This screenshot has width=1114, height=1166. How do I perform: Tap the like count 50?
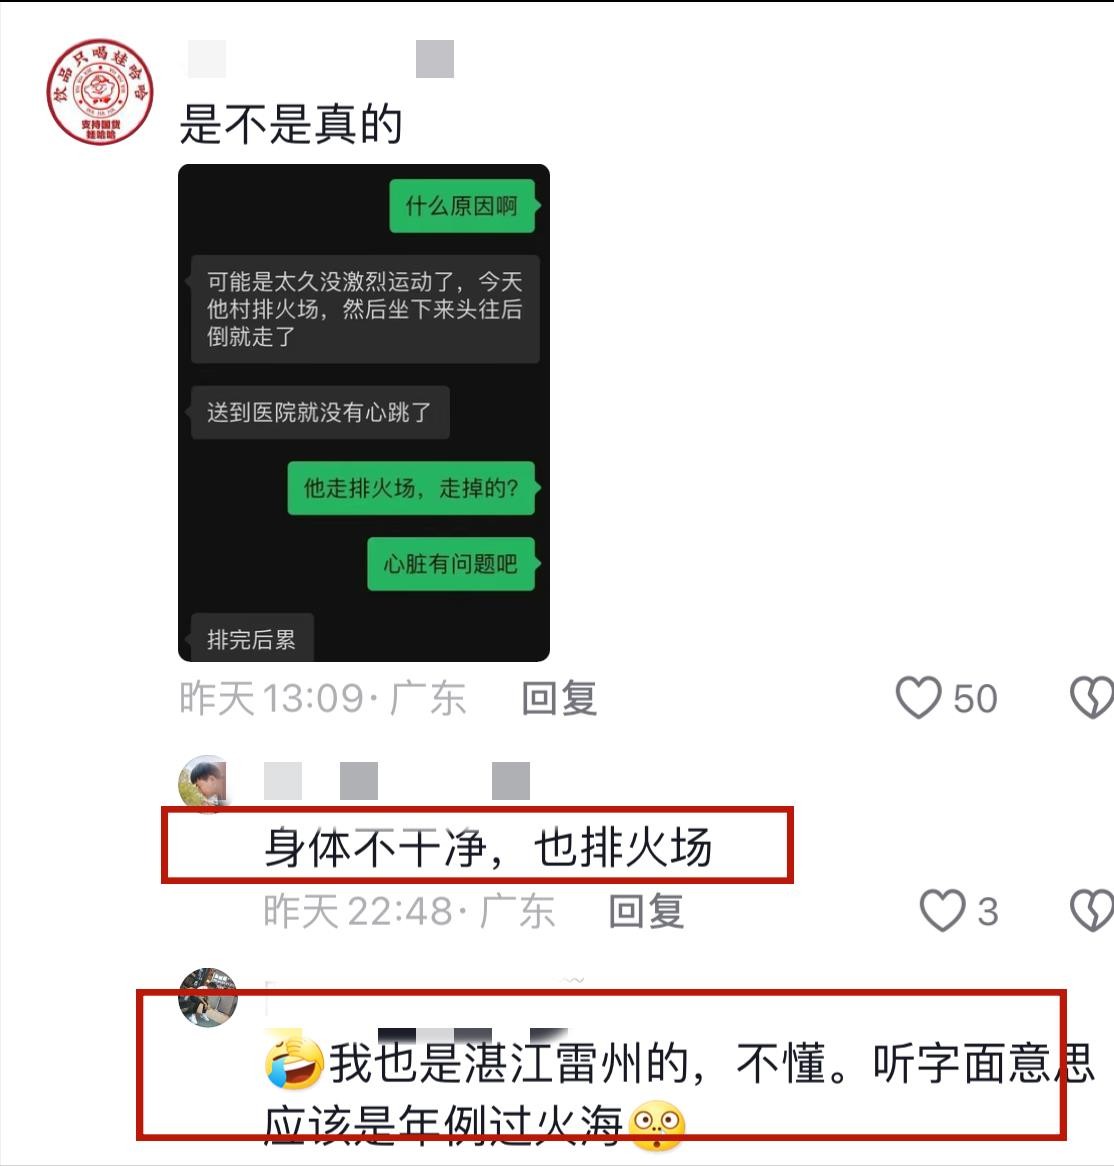click(975, 699)
